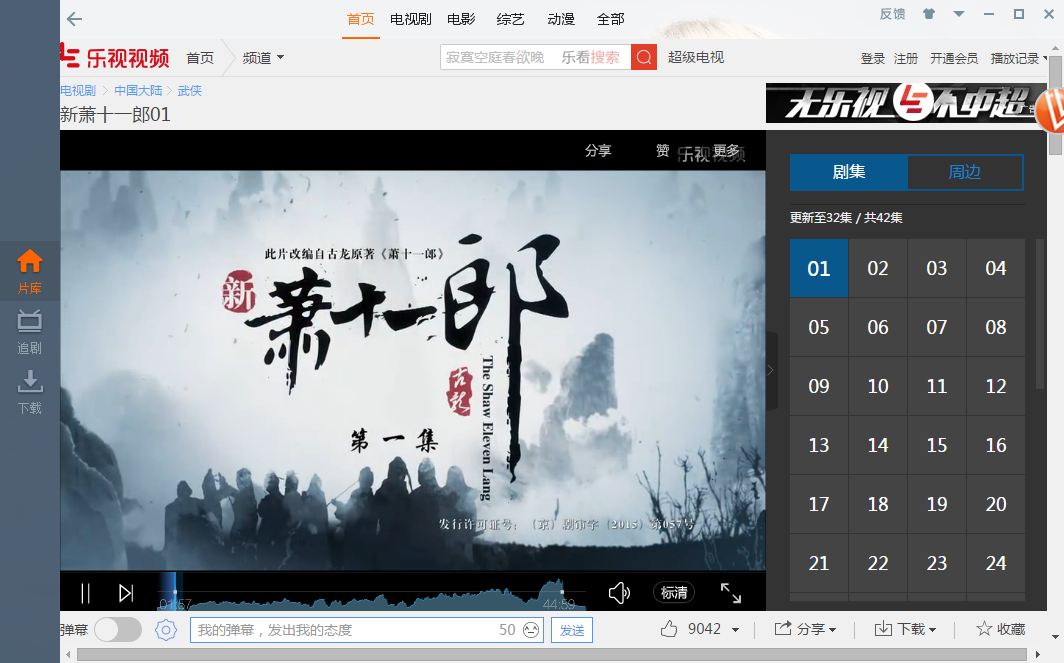Open the title bar dropdown menu triangle
1064x663 pixels.
959,14
